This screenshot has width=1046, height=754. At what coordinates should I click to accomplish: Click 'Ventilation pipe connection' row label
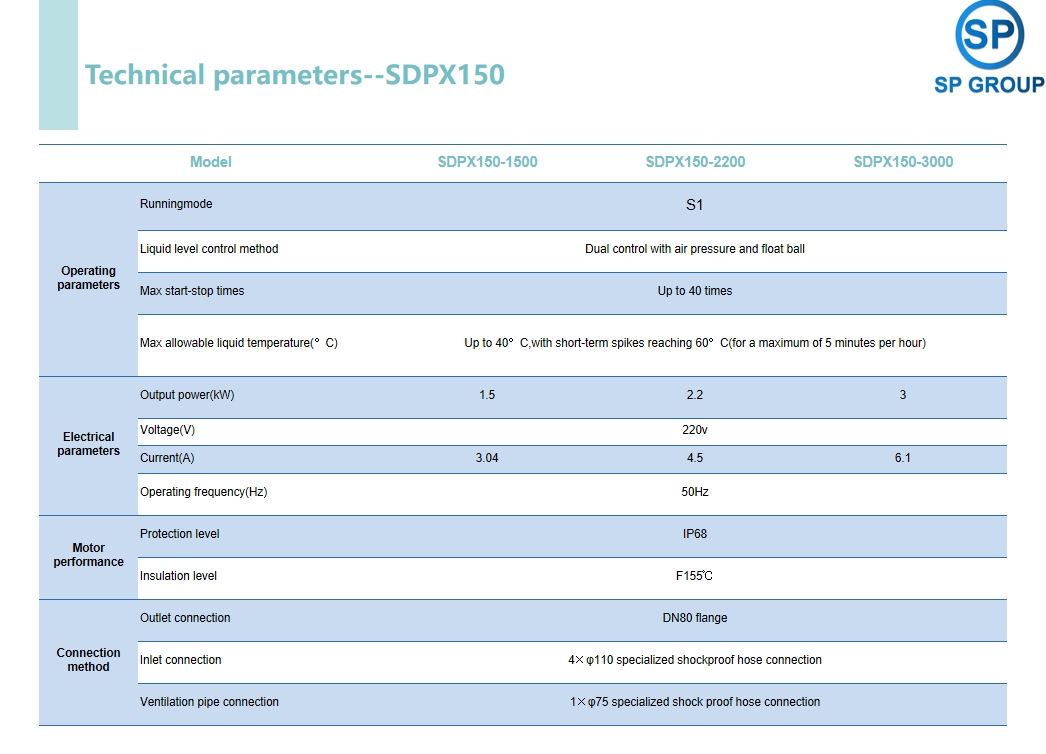tap(209, 702)
